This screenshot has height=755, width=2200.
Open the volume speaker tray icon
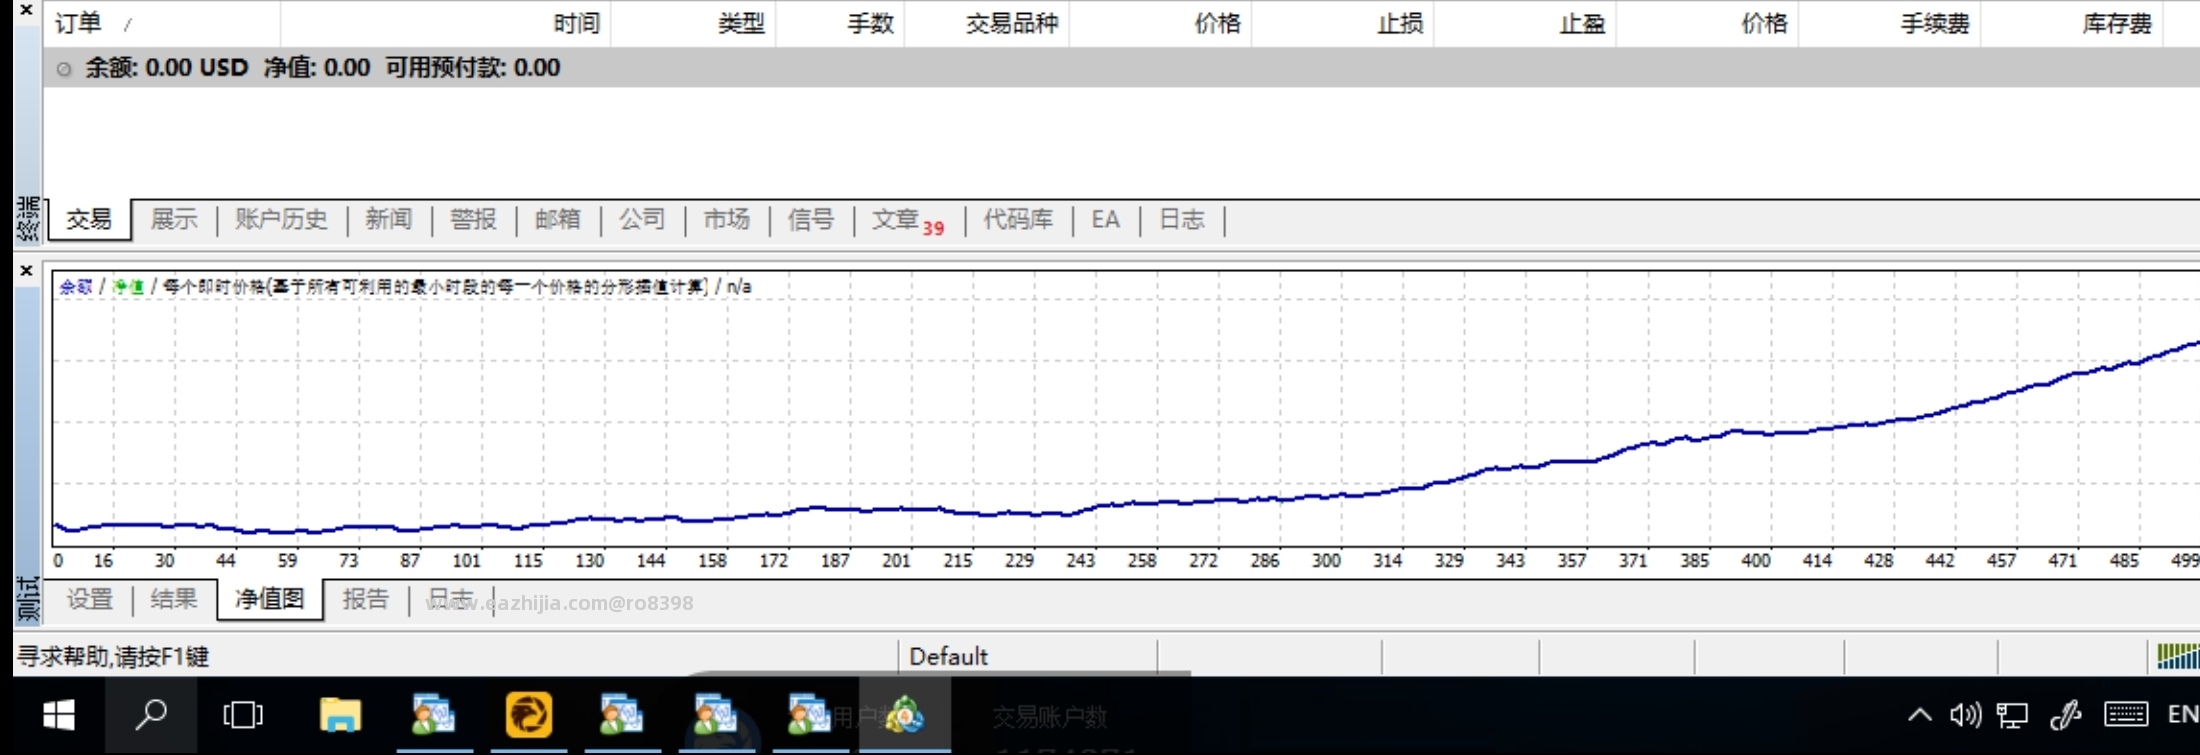click(1965, 715)
